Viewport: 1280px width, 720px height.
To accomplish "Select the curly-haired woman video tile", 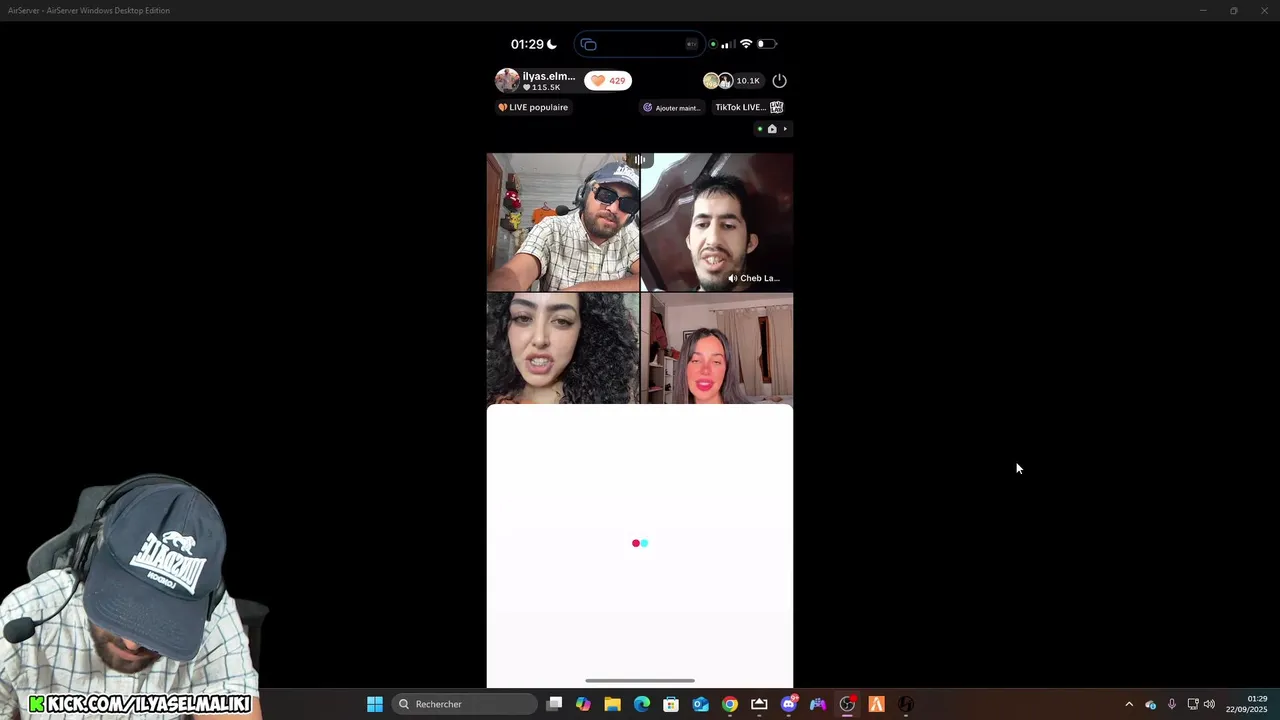I will tap(563, 348).
